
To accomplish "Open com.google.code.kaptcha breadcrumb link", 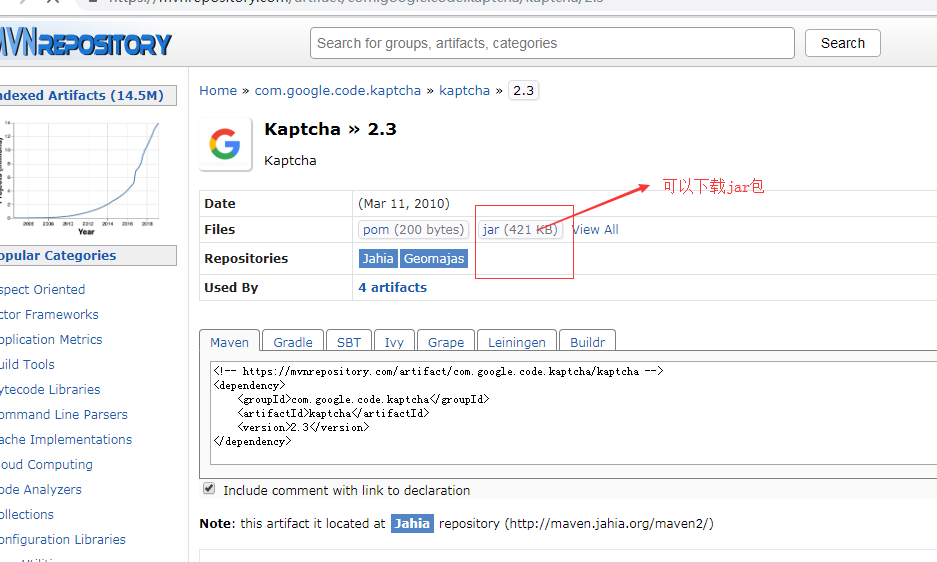I will [x=338, y=90].
